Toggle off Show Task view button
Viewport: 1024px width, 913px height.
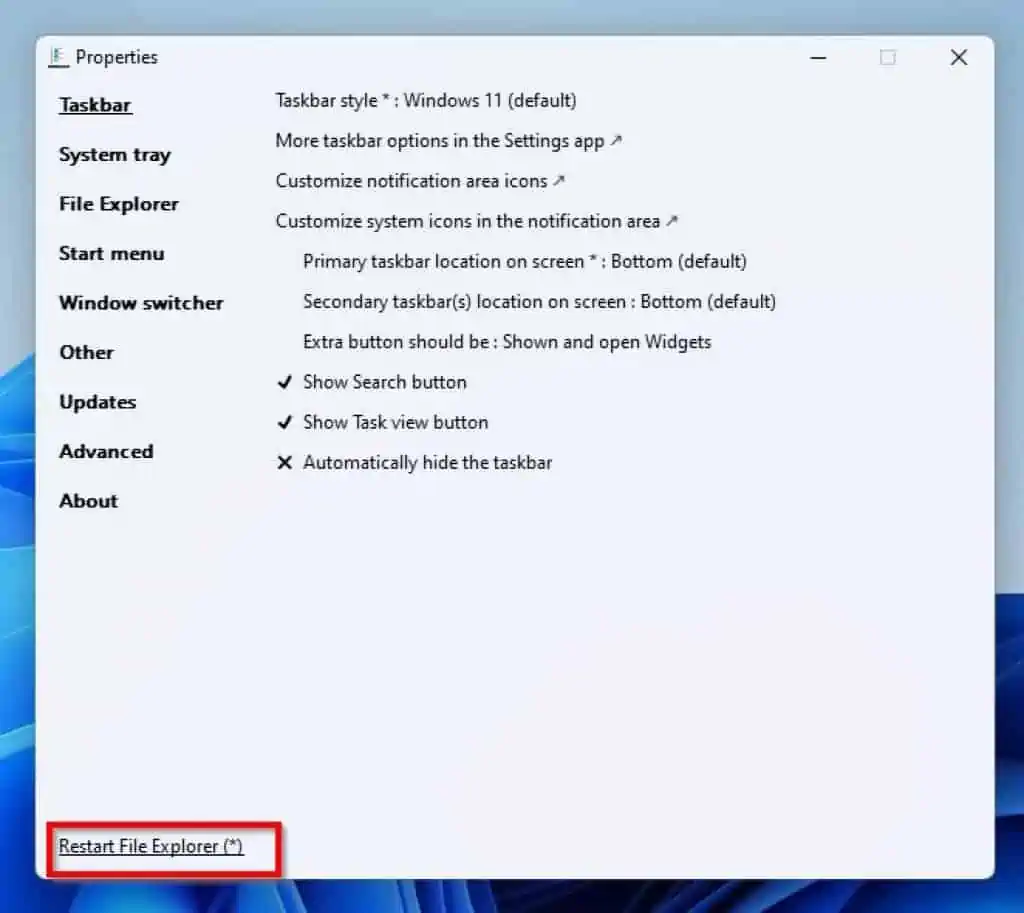pos(395,422)
